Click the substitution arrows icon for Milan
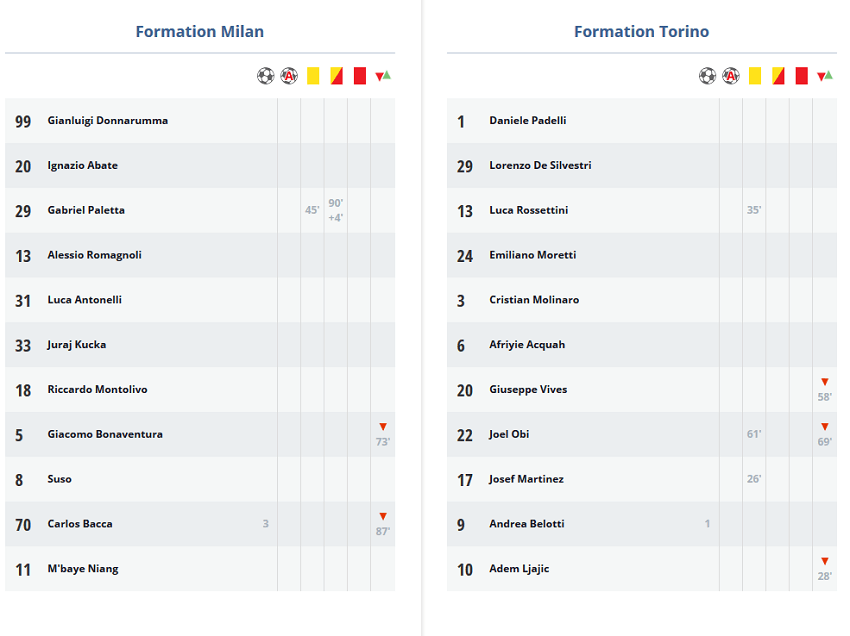The width and height of the screenshot is (850, 636). [x=383, y=76]
